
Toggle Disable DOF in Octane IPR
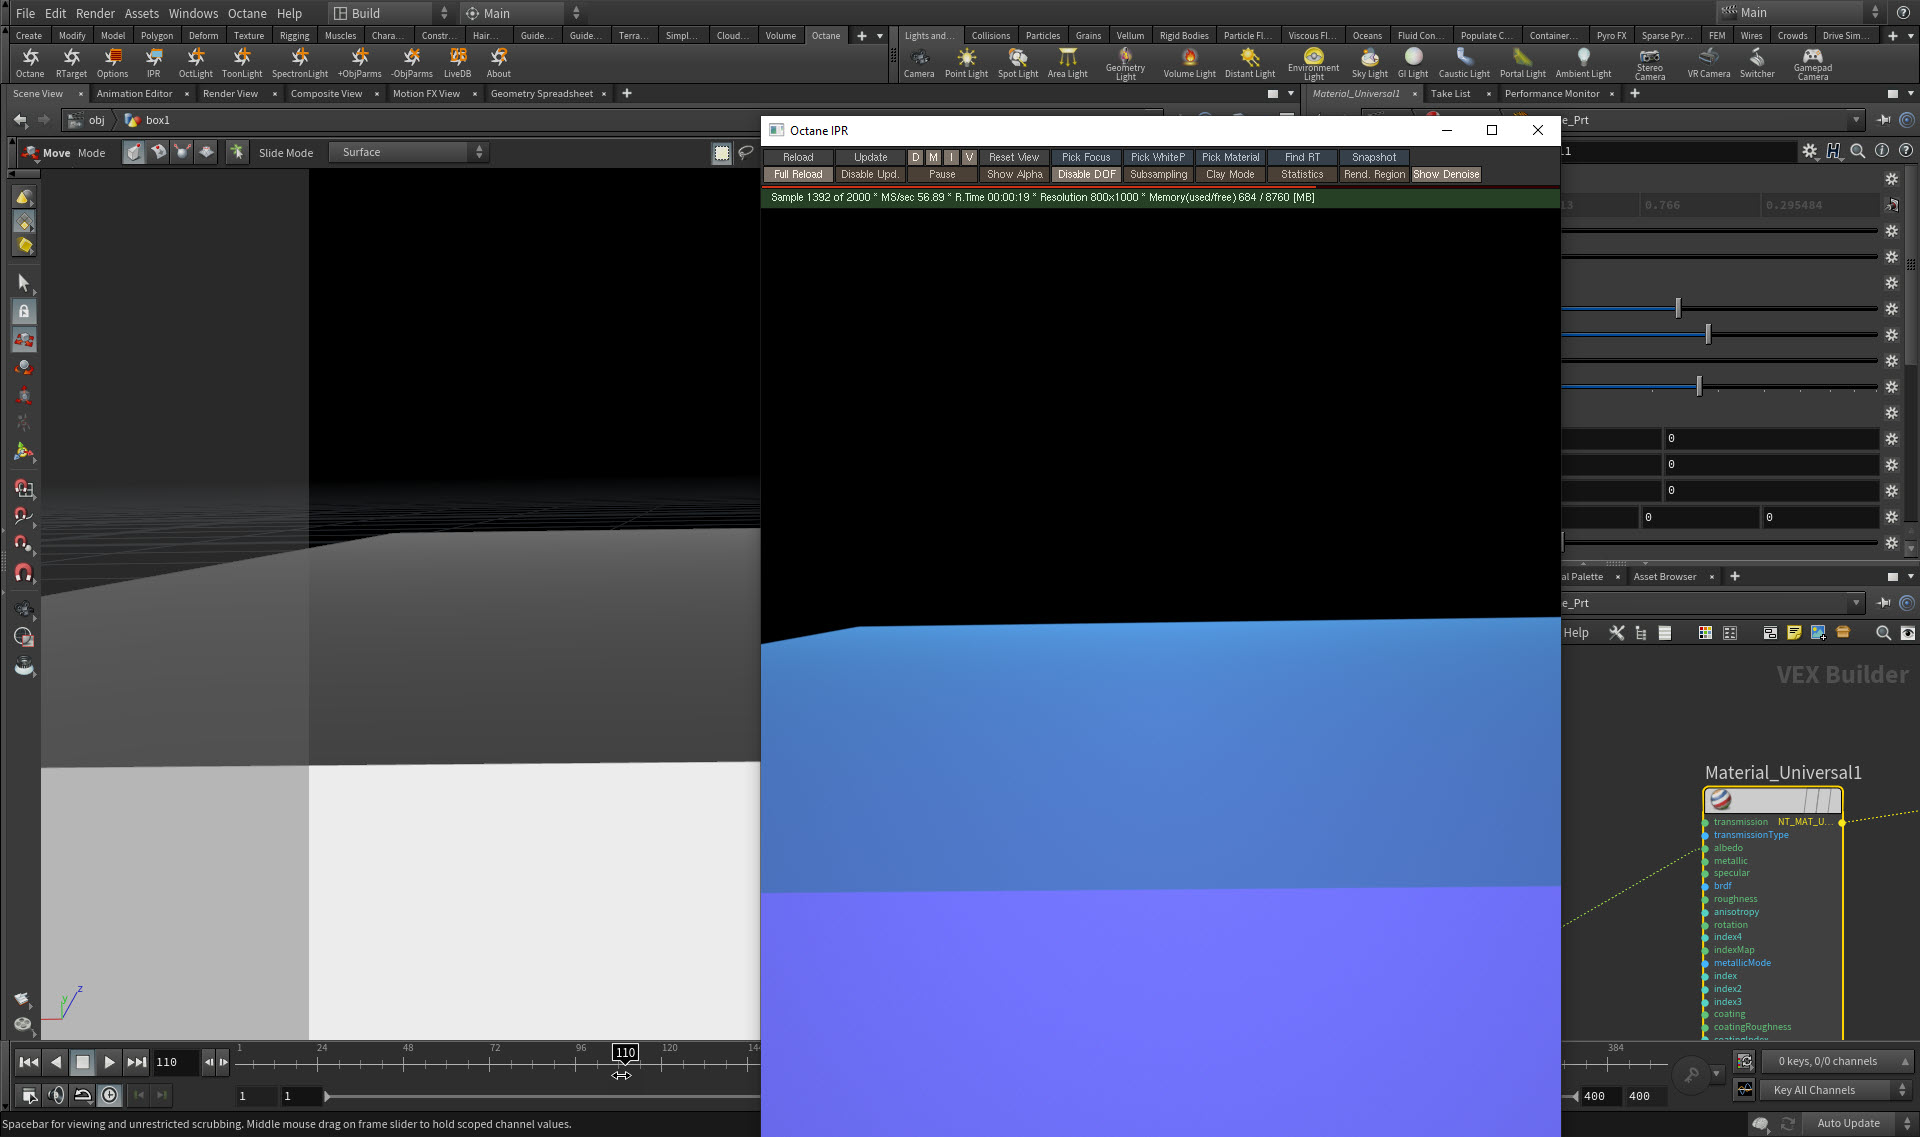[x=1086, y=174]
